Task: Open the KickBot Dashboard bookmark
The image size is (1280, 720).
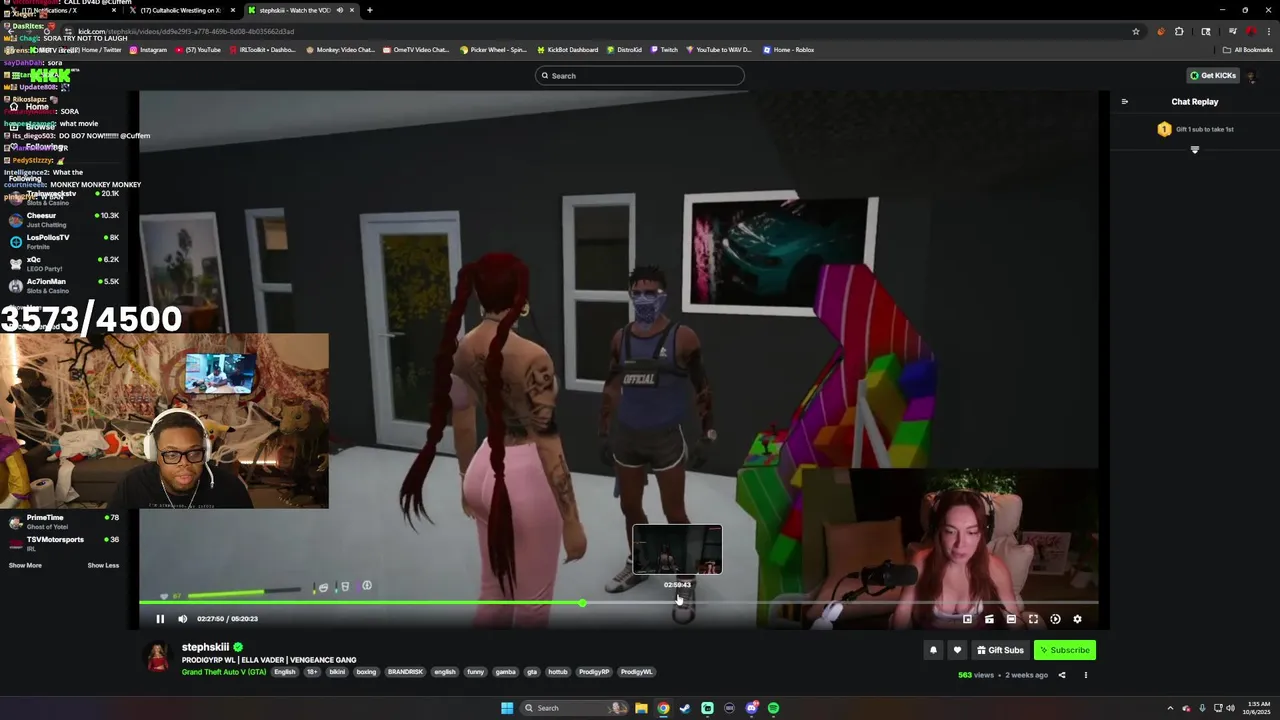Action: tap(568, 50)
